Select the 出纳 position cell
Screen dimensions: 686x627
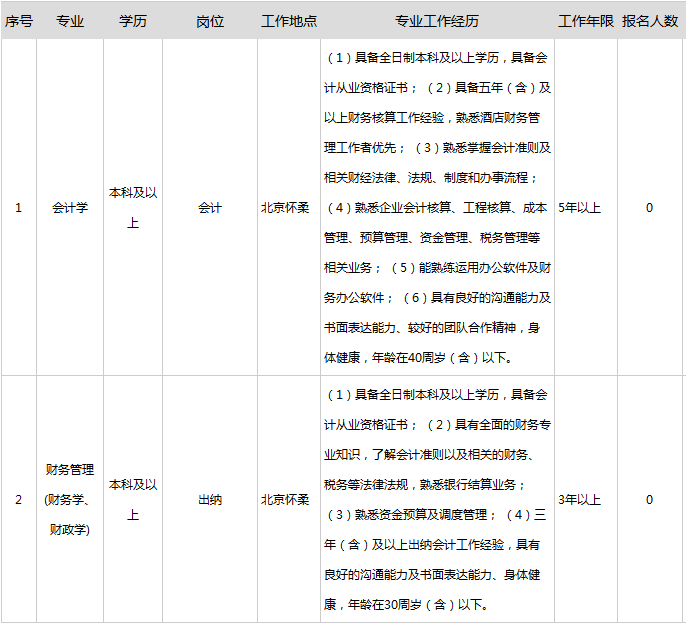point(210,499)
